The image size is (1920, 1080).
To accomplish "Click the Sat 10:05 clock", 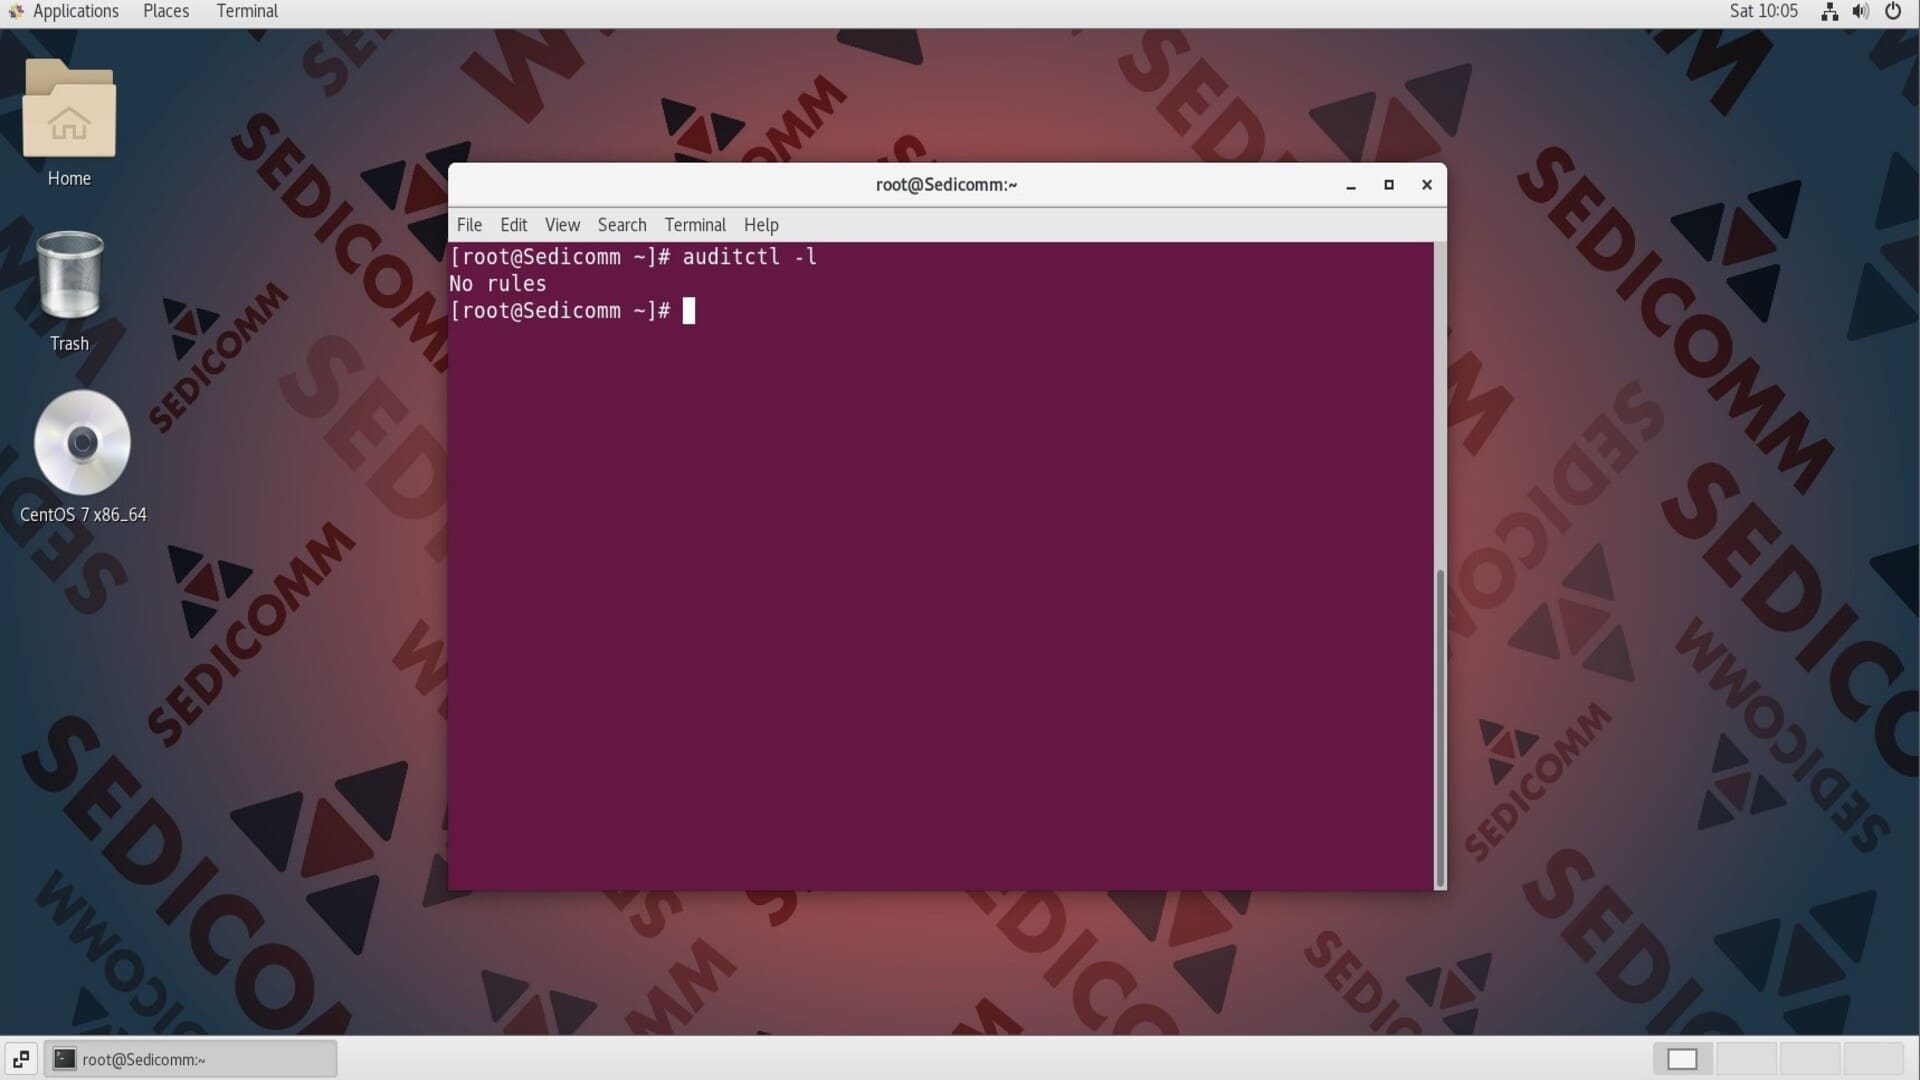I will [x=1763, y=12].
